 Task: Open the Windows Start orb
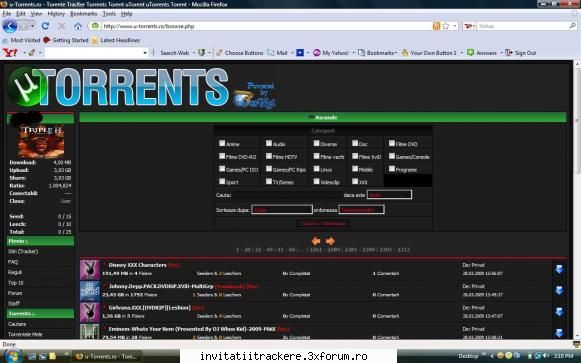coord(13,356)
